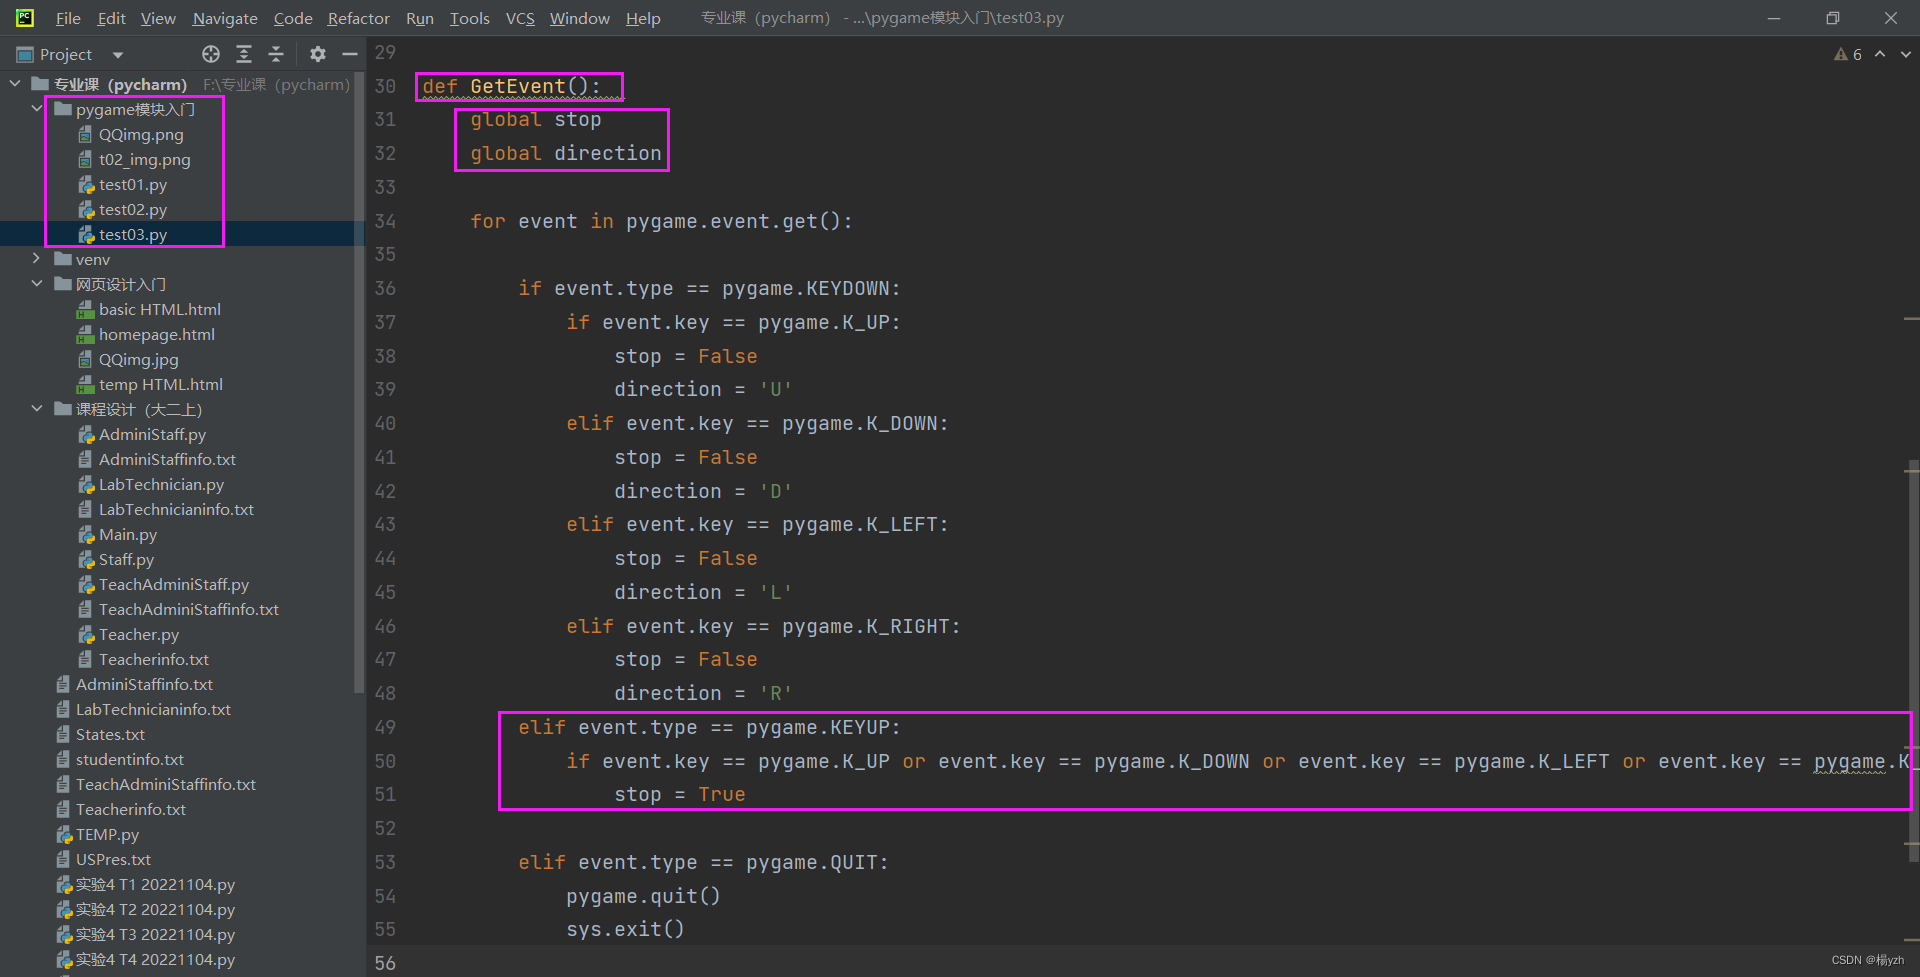Open the Project panel settings gear
Image resolution: width=1920 pixels, height=977 pixels.
317,54
